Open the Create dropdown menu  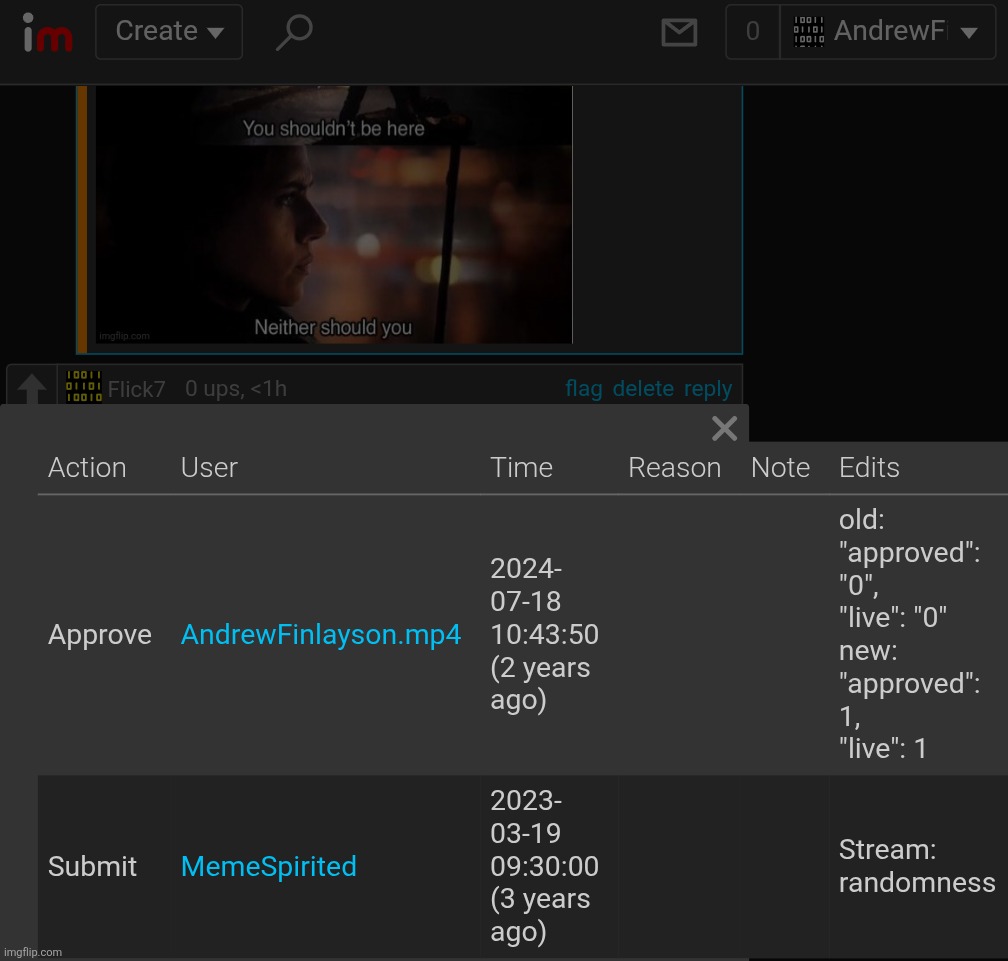(169, 32)
